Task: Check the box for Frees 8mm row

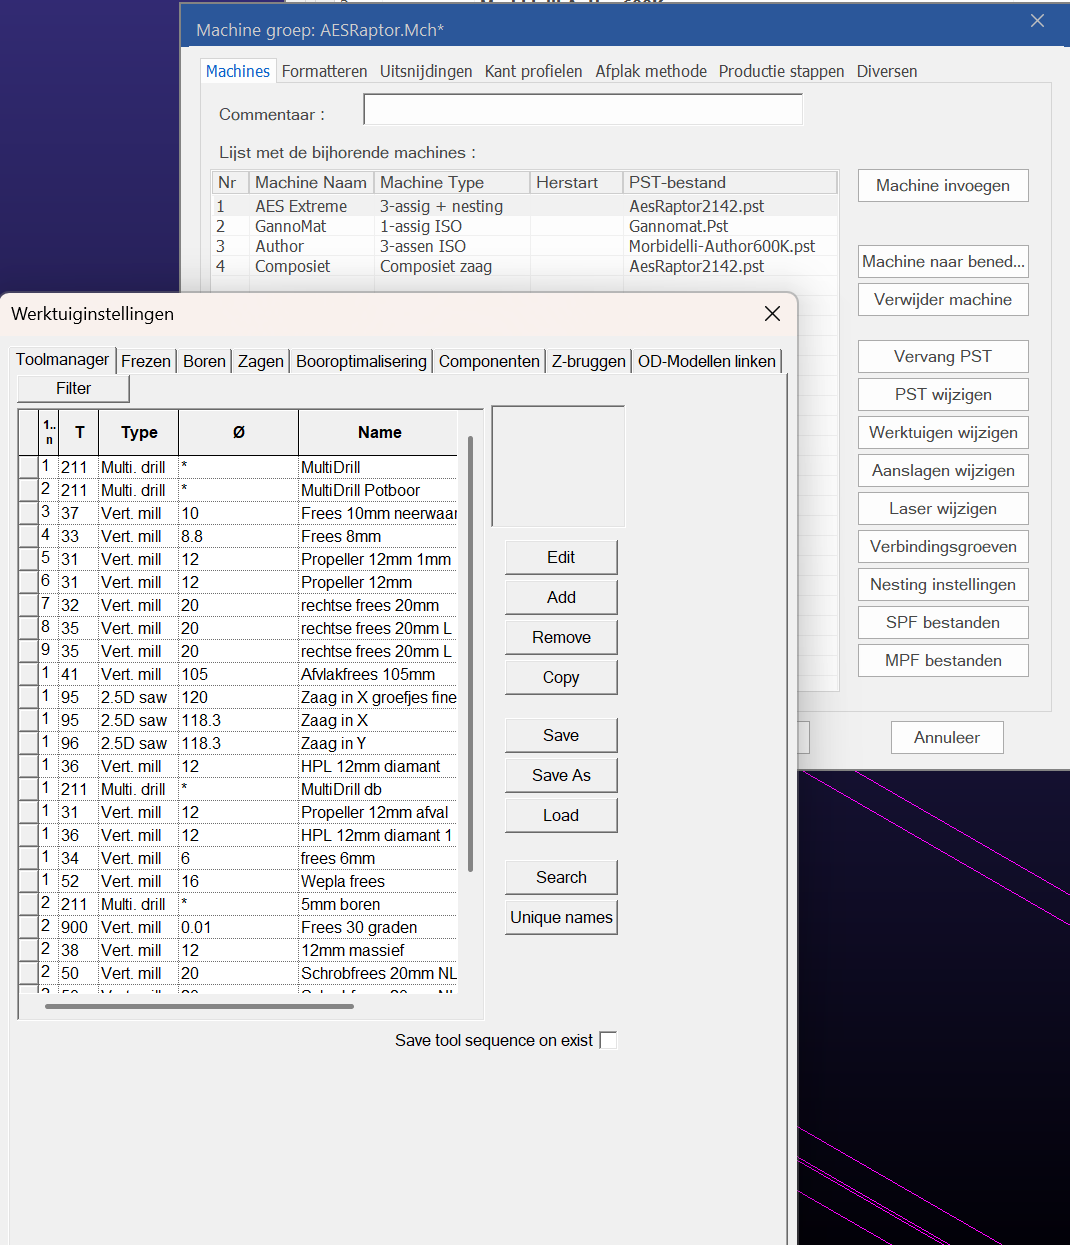Action: click(28, 536)
